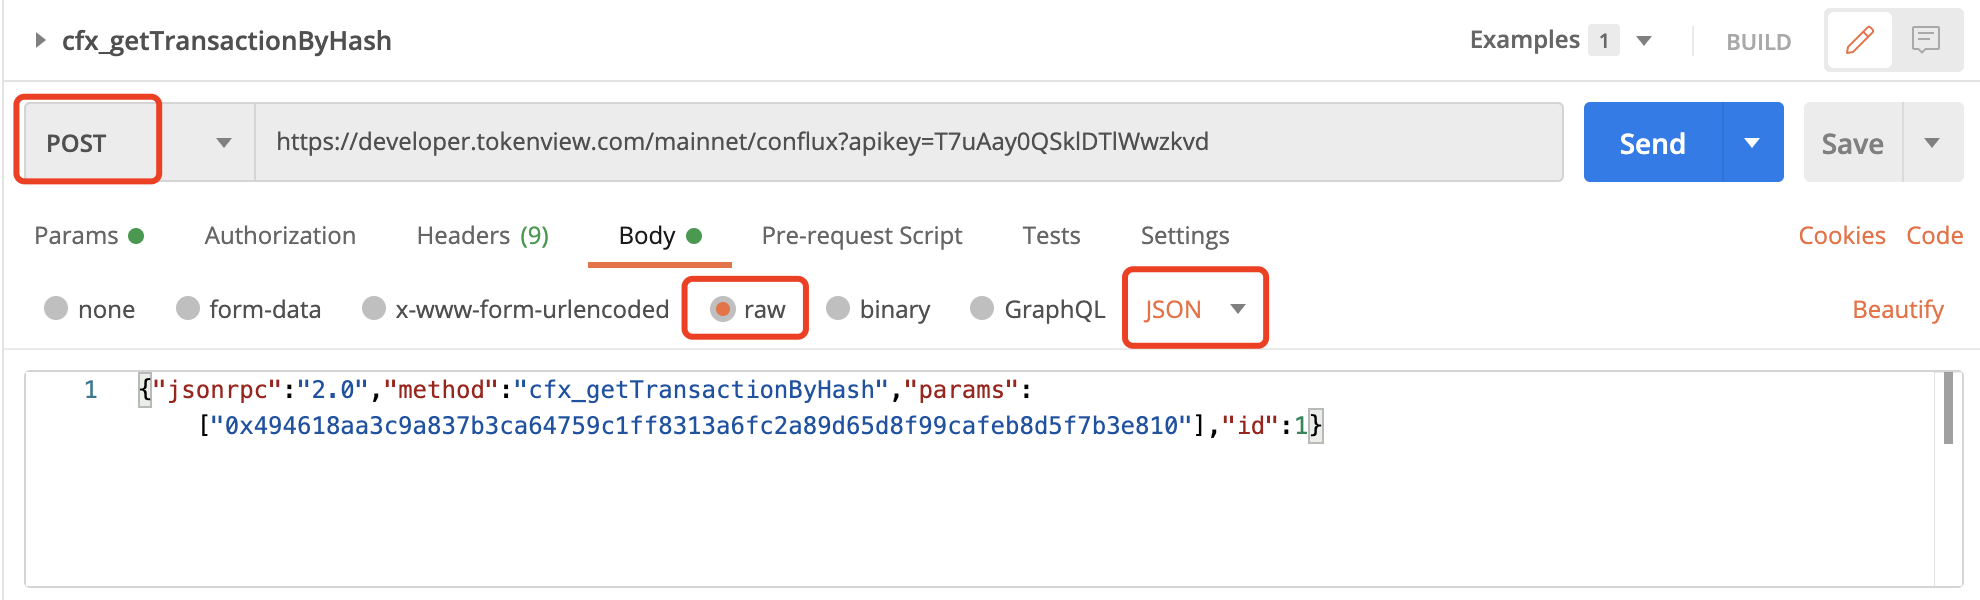This screenshot has height=600, width=1980.
Task: Select the none body type
Action: [x=89, y=309]
